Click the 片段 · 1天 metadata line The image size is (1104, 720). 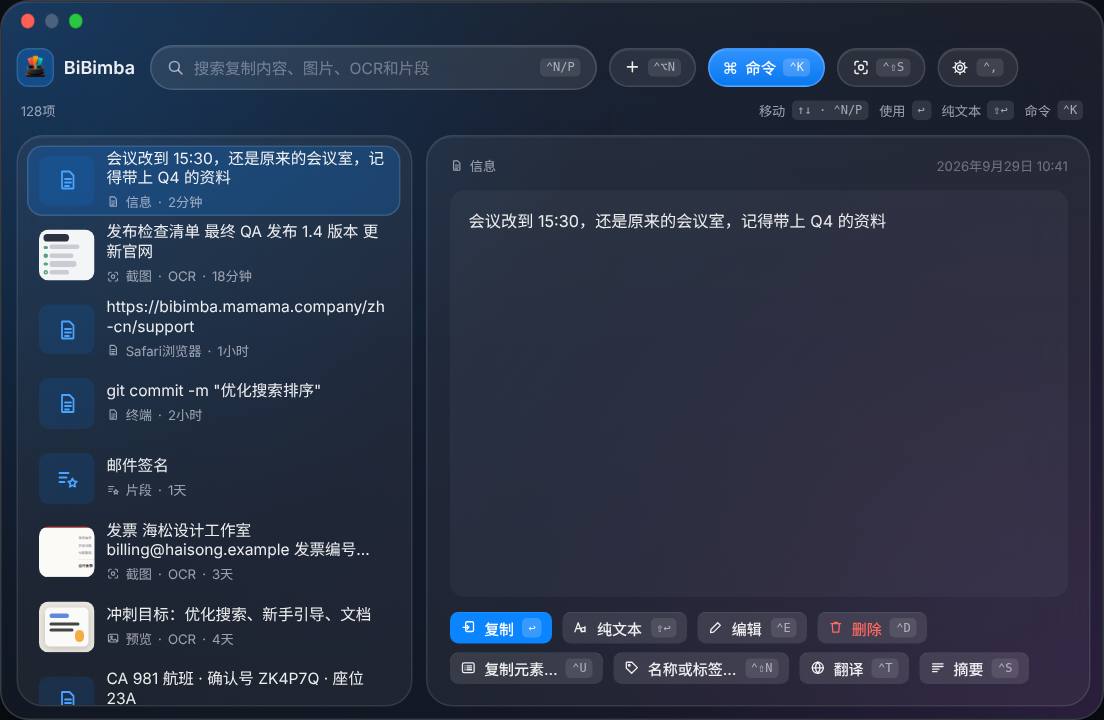pyautogui.click(x=146, y=490)
